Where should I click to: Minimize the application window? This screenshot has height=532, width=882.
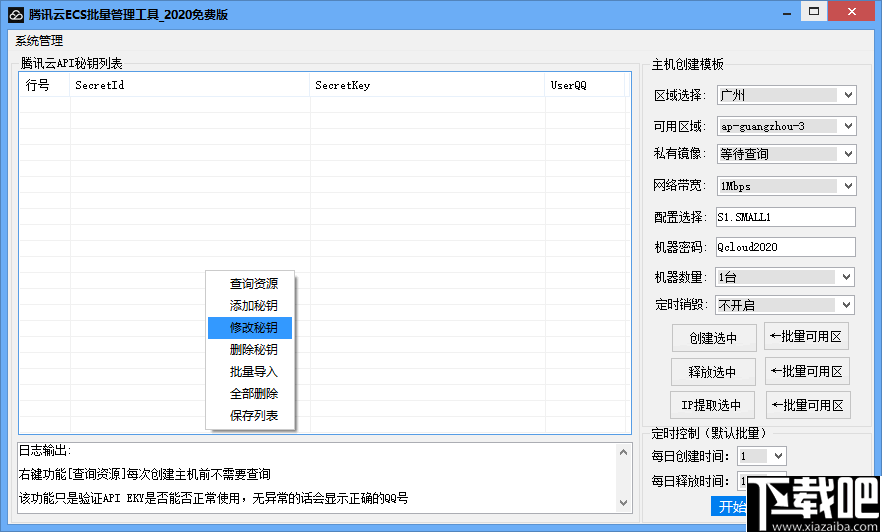pyautogui.click(x=787, y=12)
